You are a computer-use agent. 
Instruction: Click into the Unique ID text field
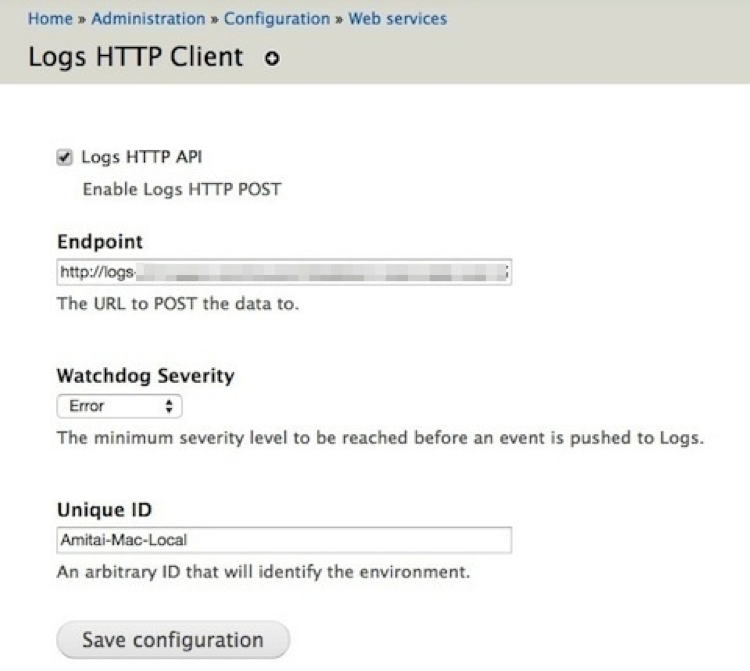pos(284,540)
